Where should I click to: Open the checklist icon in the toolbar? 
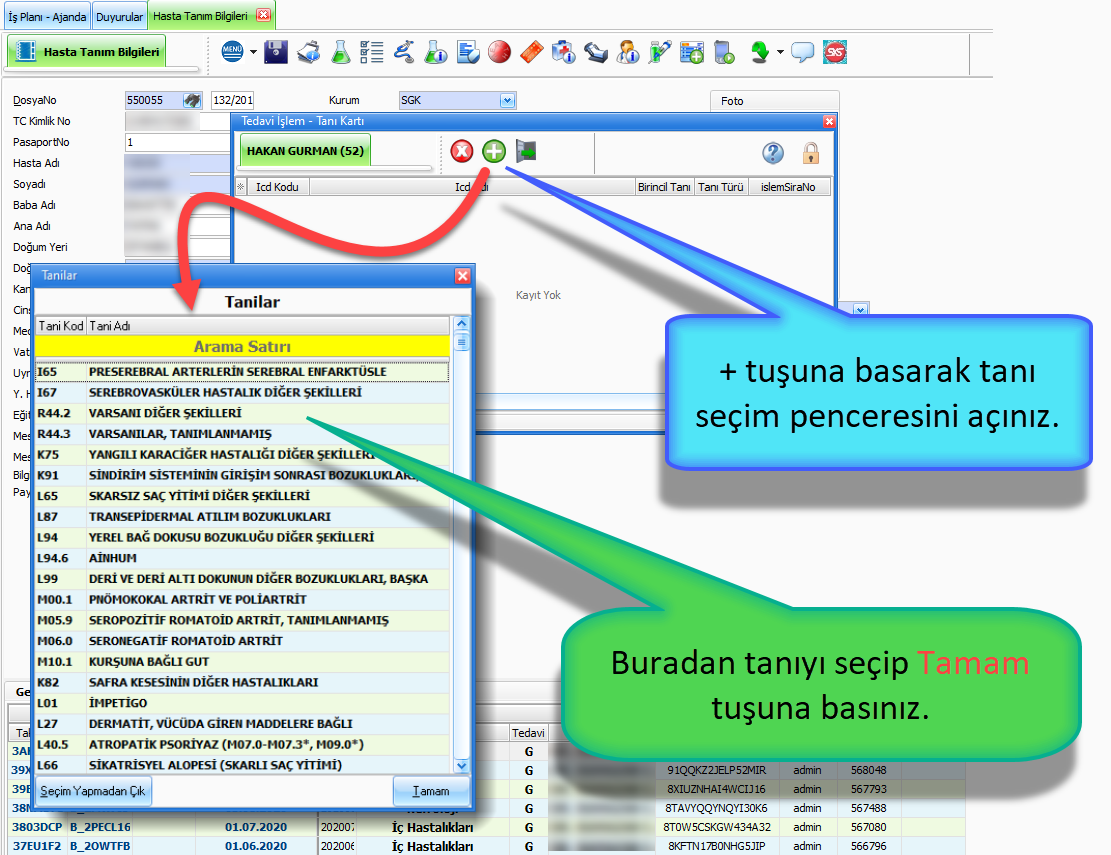tap(371, 52)
